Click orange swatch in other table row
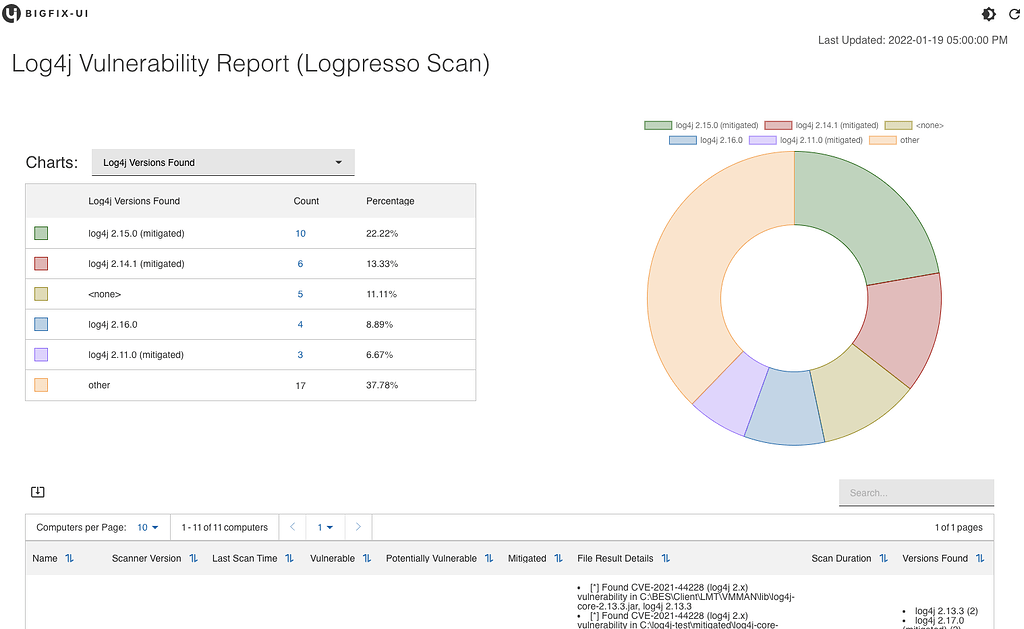 click(x=41, y=385)
